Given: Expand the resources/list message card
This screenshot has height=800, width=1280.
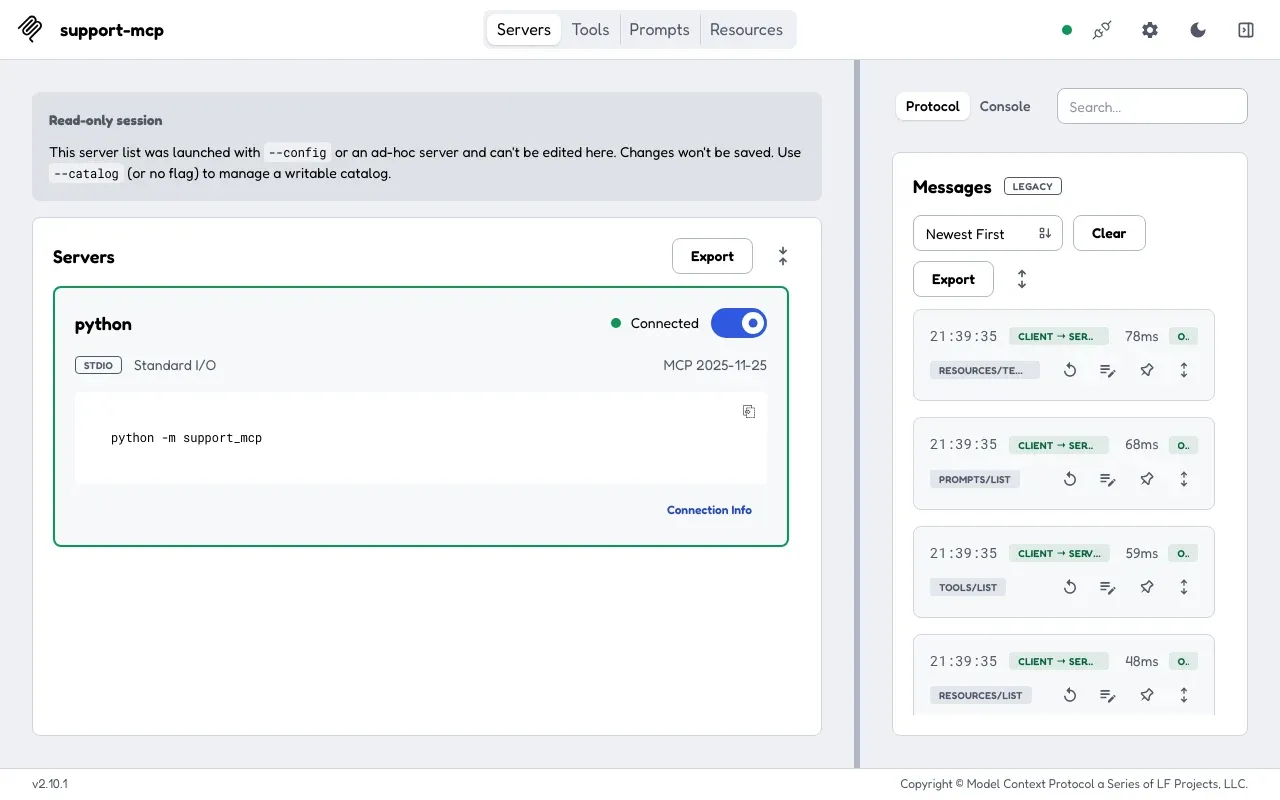Looking at the screenshot, I should click(1184, 695).
